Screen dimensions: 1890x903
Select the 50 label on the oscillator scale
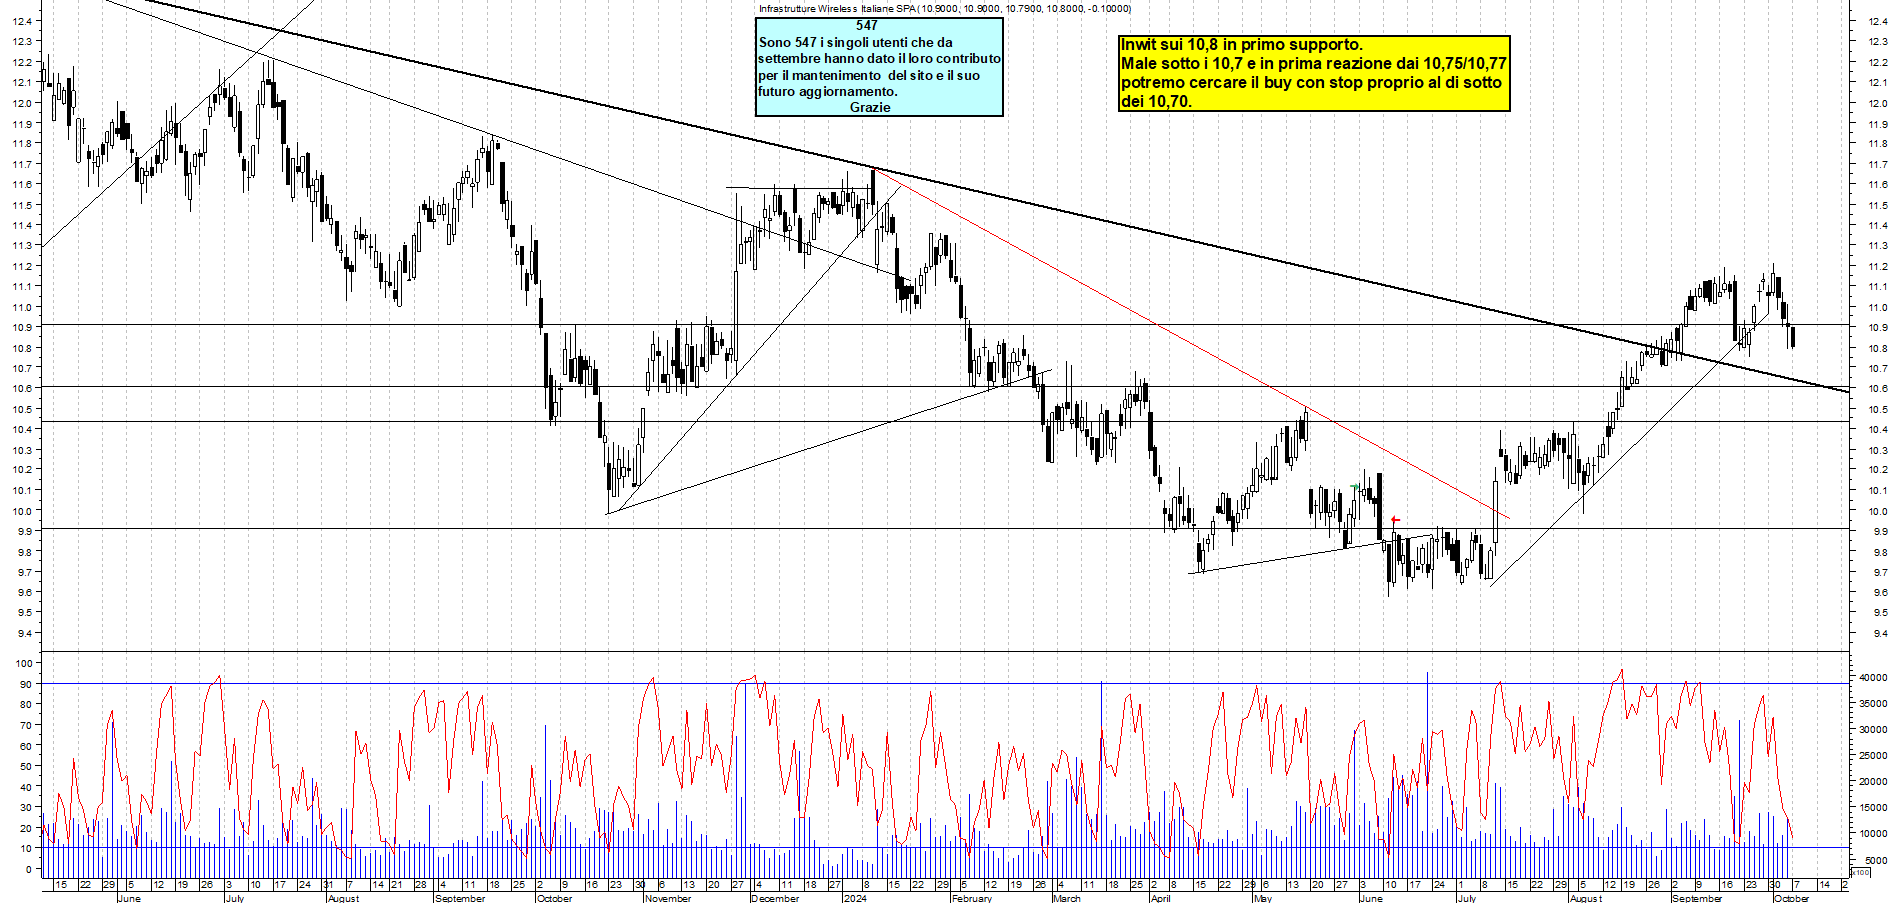click(24, 766)
